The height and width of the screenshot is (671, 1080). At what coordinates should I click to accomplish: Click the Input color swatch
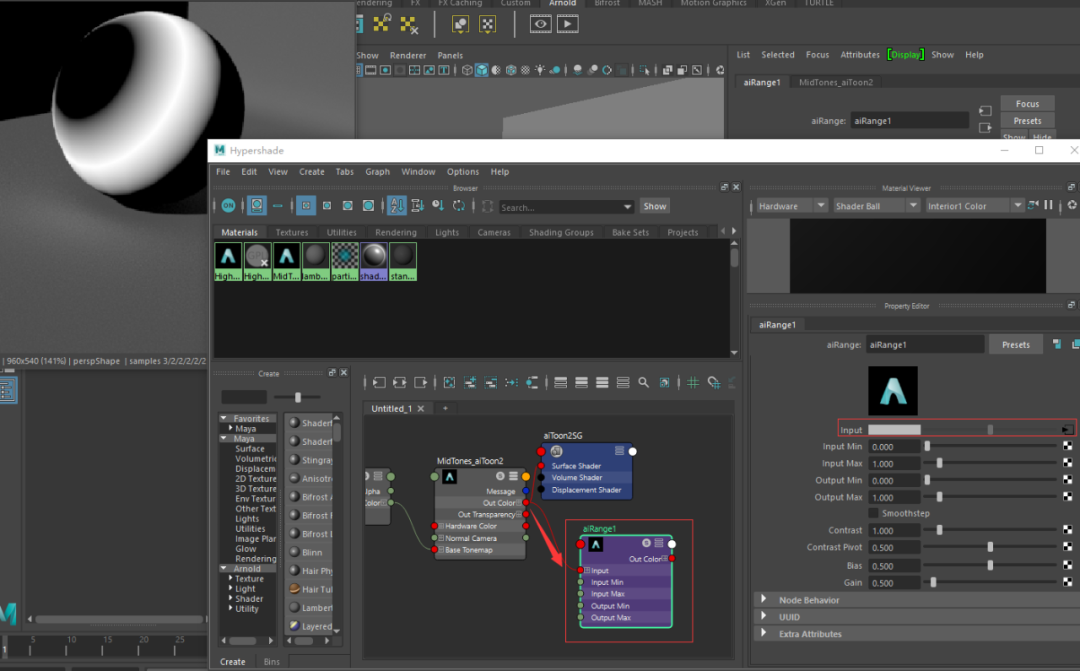click(894, 429)
